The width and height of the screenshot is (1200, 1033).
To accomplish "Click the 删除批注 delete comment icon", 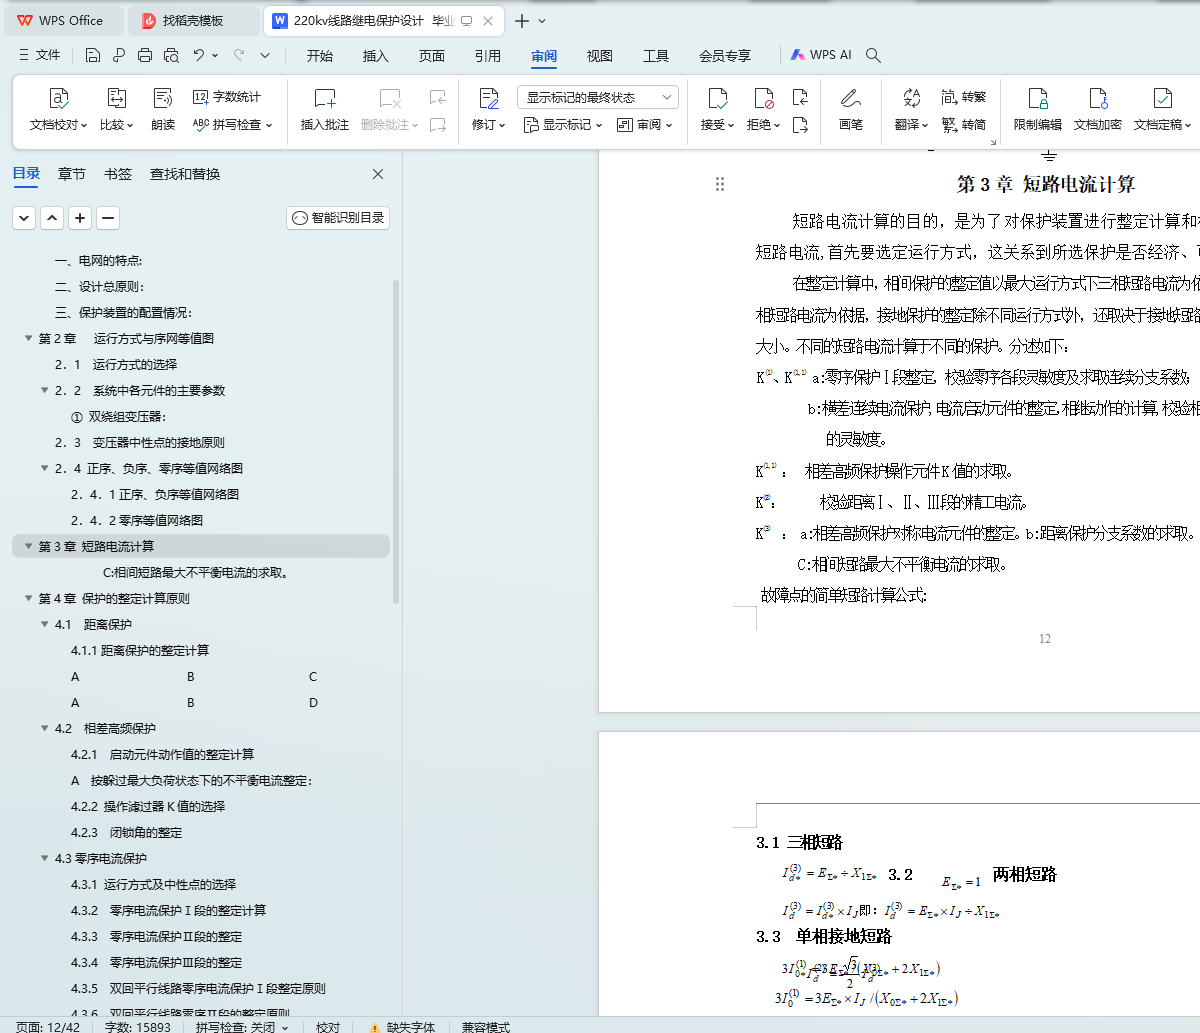I will pyautogui.click(x=390, y=98).
